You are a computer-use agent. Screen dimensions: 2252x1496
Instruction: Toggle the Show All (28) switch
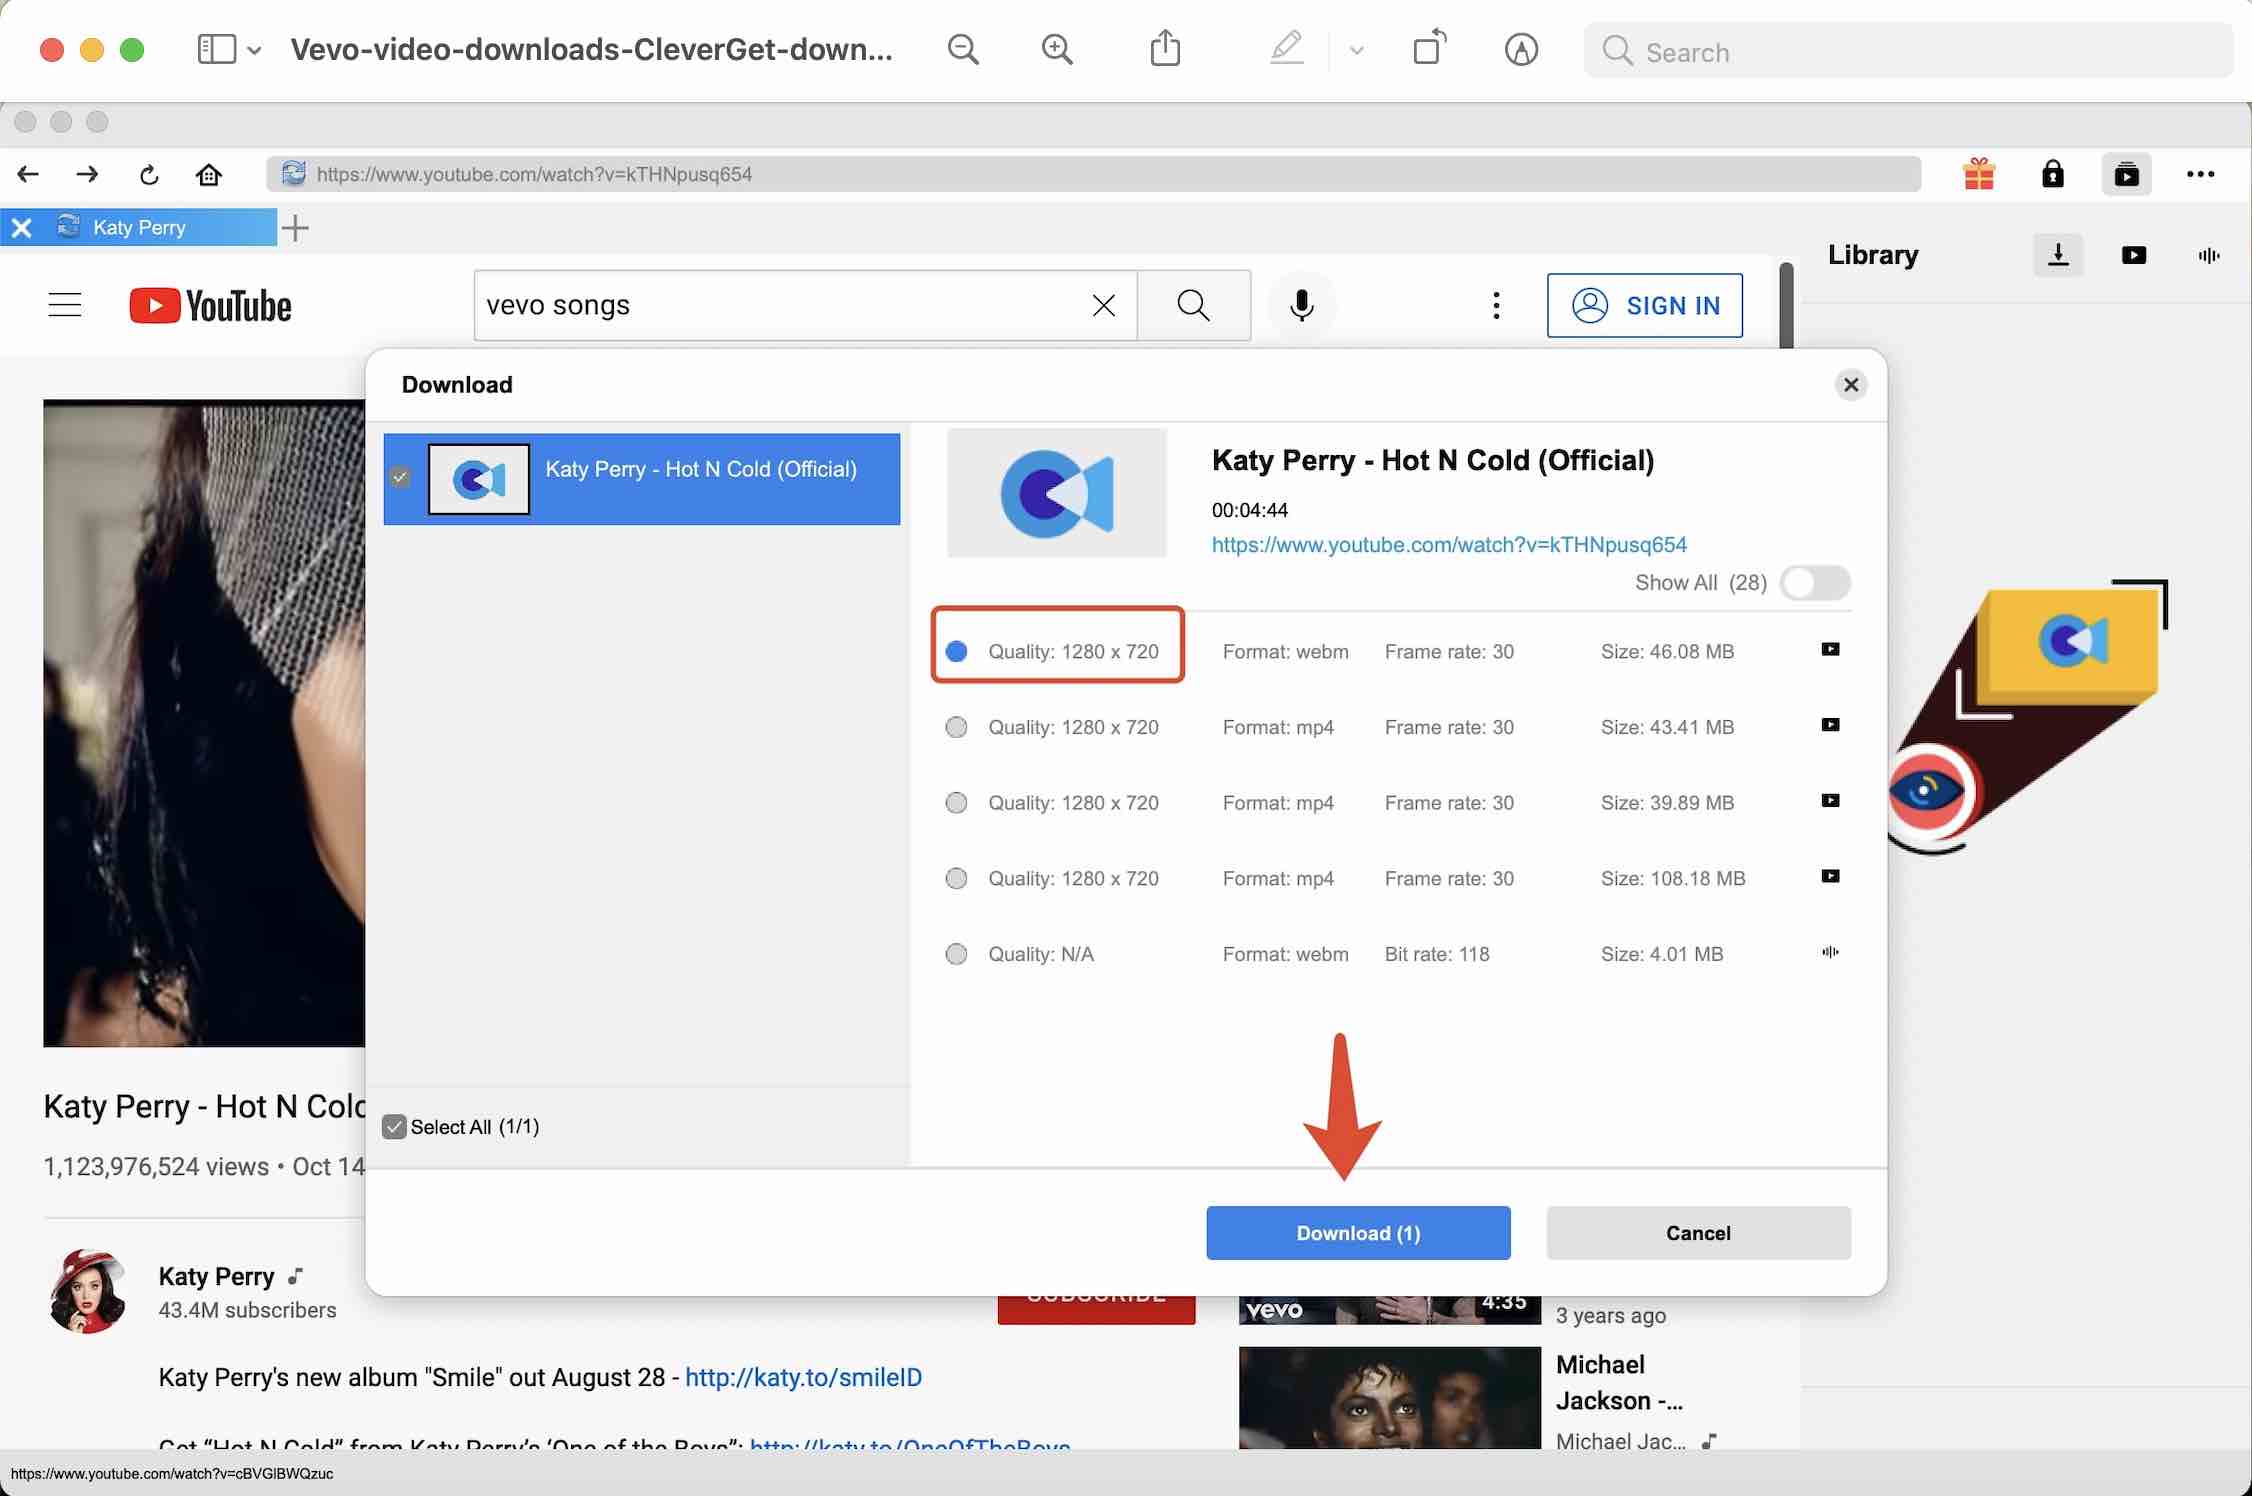pyautogui.click(x=1815, y=583)
